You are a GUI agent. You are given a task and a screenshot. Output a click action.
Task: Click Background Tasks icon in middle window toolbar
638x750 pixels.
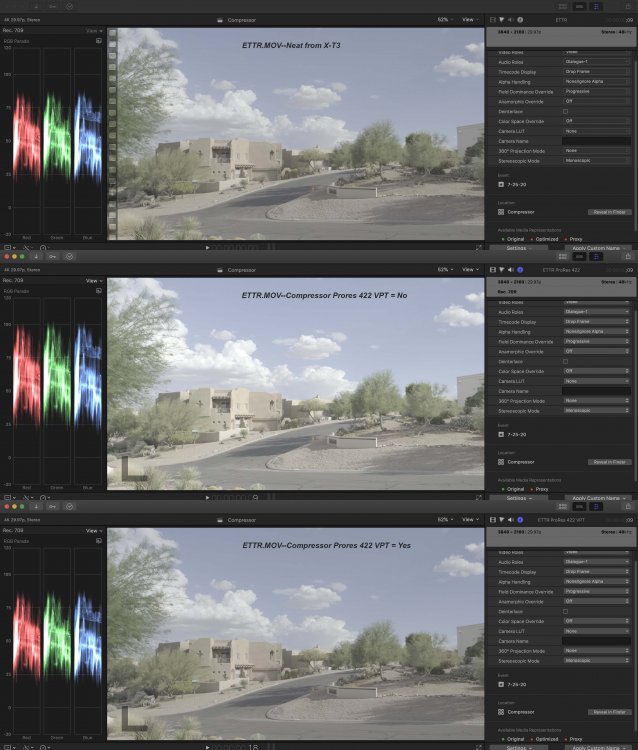(67, 256)
